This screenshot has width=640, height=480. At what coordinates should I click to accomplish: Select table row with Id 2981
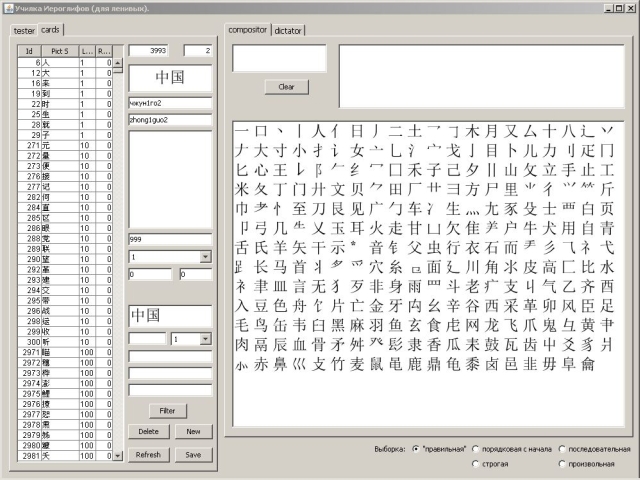[65, 456]
